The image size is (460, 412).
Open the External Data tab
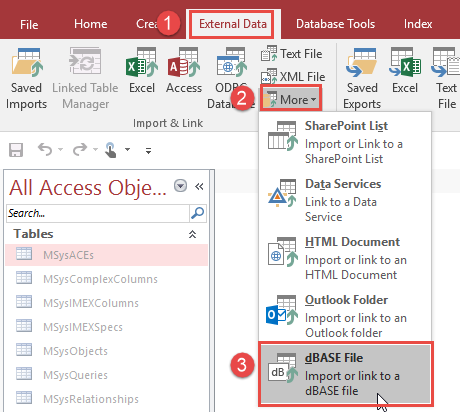tap(232, 24)
